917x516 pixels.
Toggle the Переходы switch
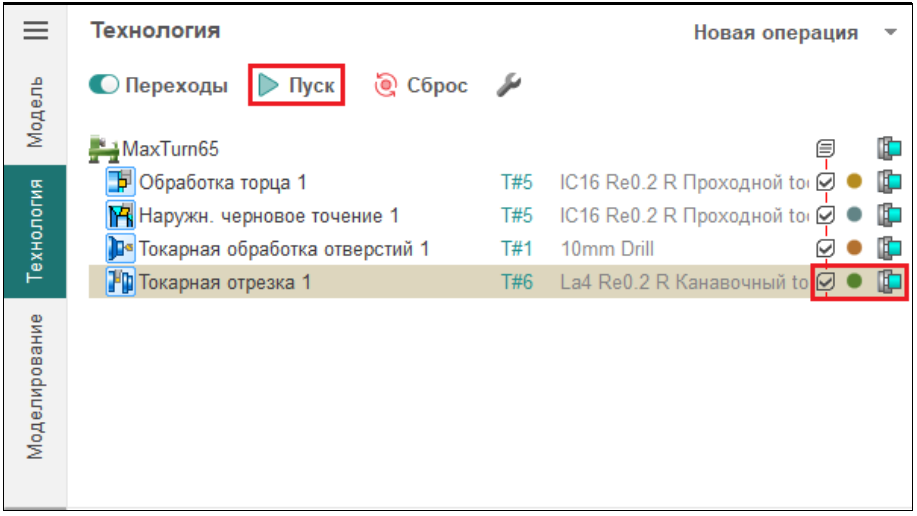[x=104, y=86]
